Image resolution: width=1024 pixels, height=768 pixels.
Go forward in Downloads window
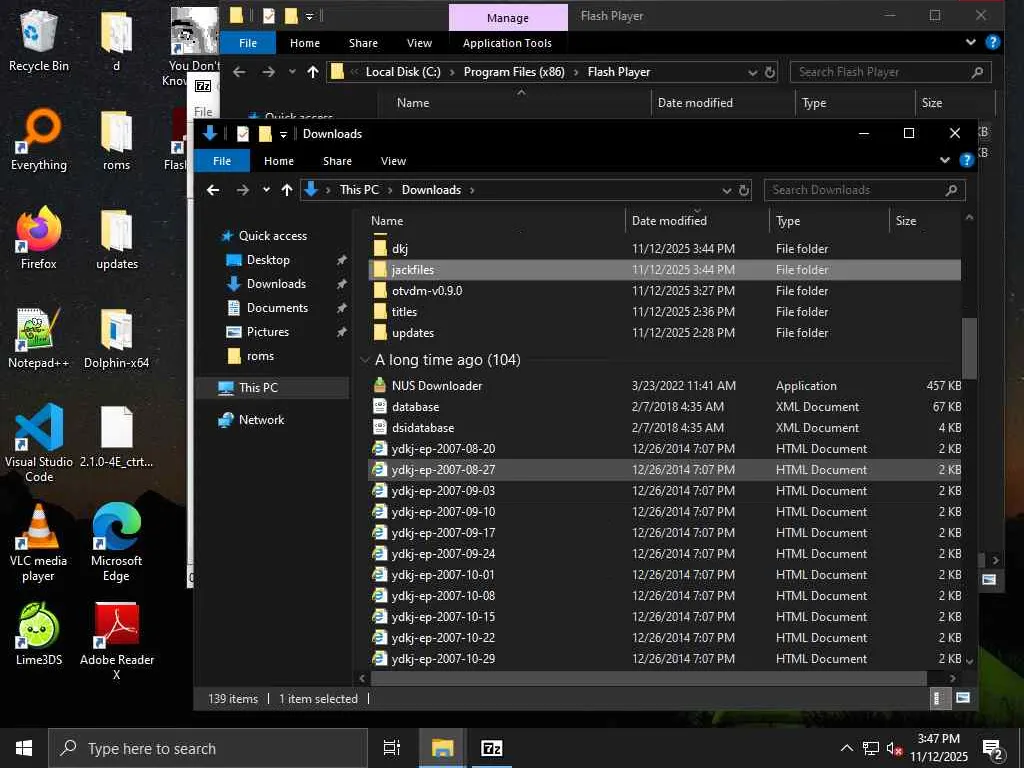click(242, 190)
